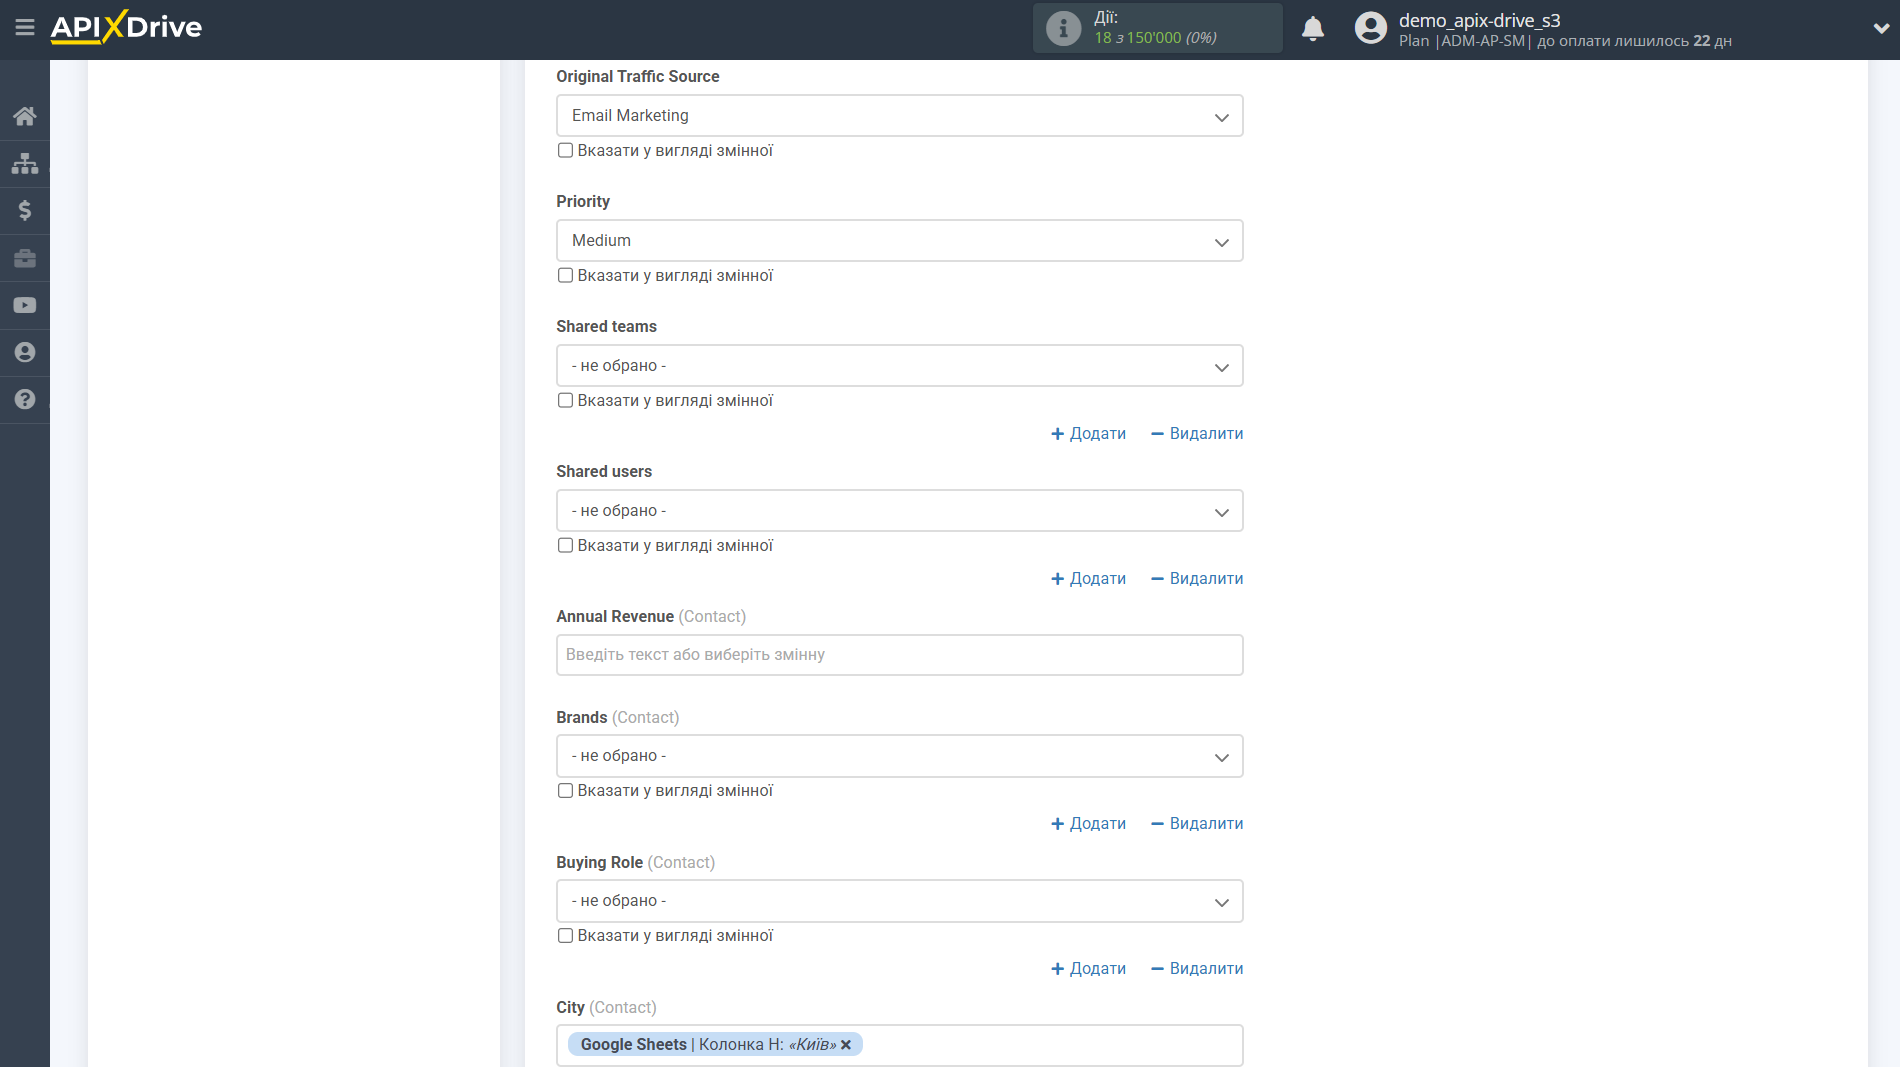Click Додати under Brands
Viewport: 1900px width, 1067px height.
1088,824
